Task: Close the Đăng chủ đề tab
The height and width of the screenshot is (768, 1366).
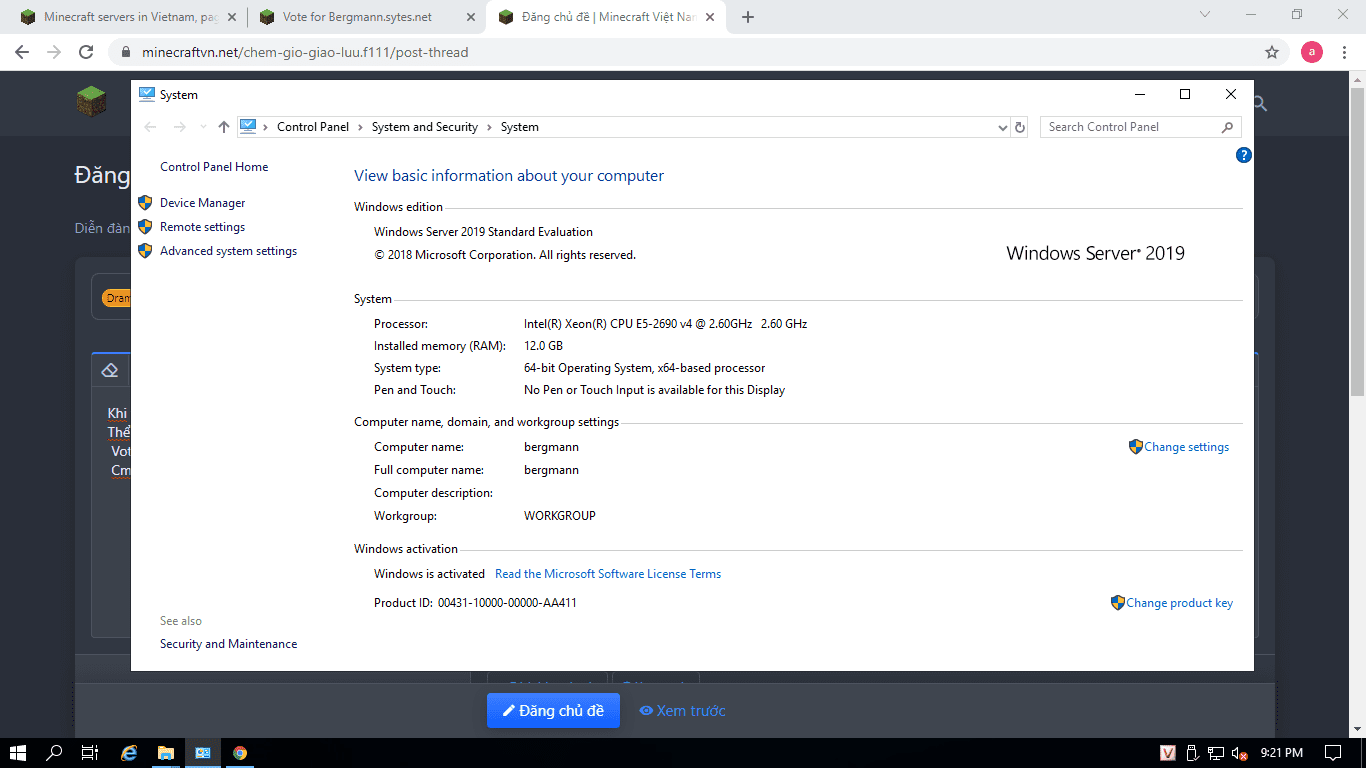Action: pos(711,17)
